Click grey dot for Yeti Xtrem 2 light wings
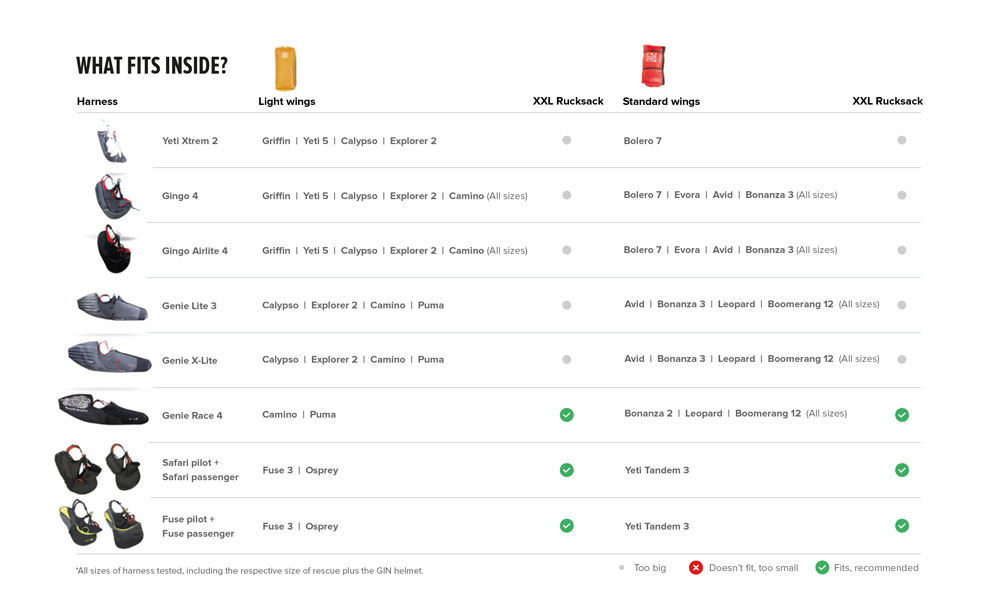The width and height of the screenshot is (1000, 607). point(566,140)
